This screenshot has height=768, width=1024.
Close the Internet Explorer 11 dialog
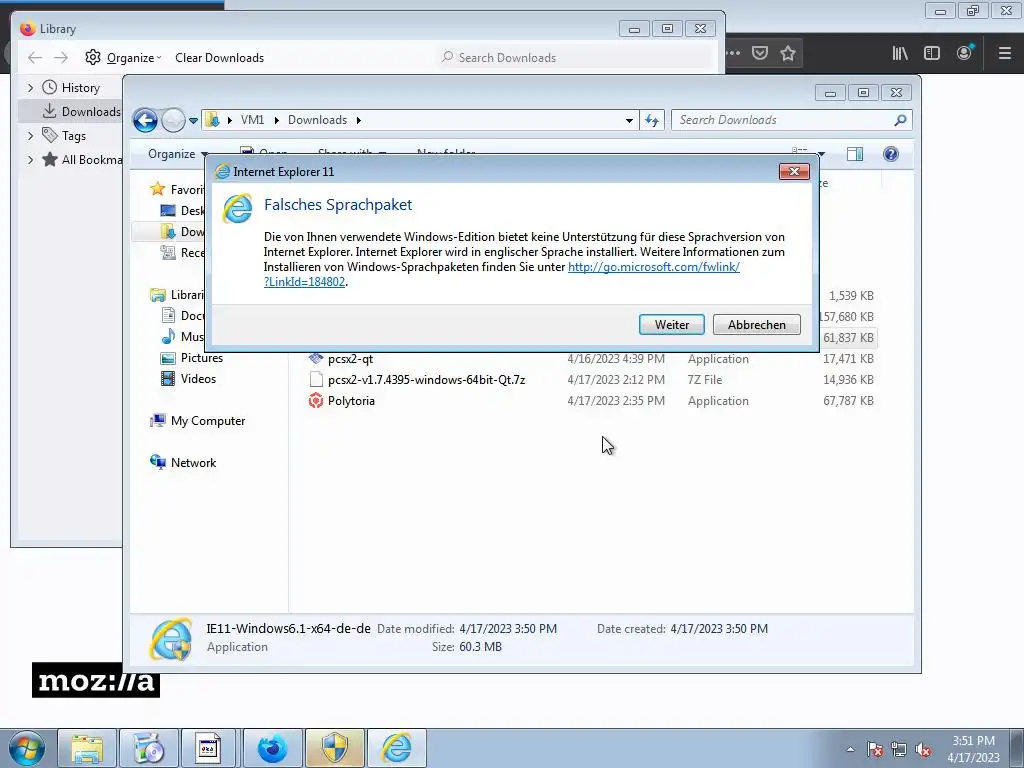(794, 171)
